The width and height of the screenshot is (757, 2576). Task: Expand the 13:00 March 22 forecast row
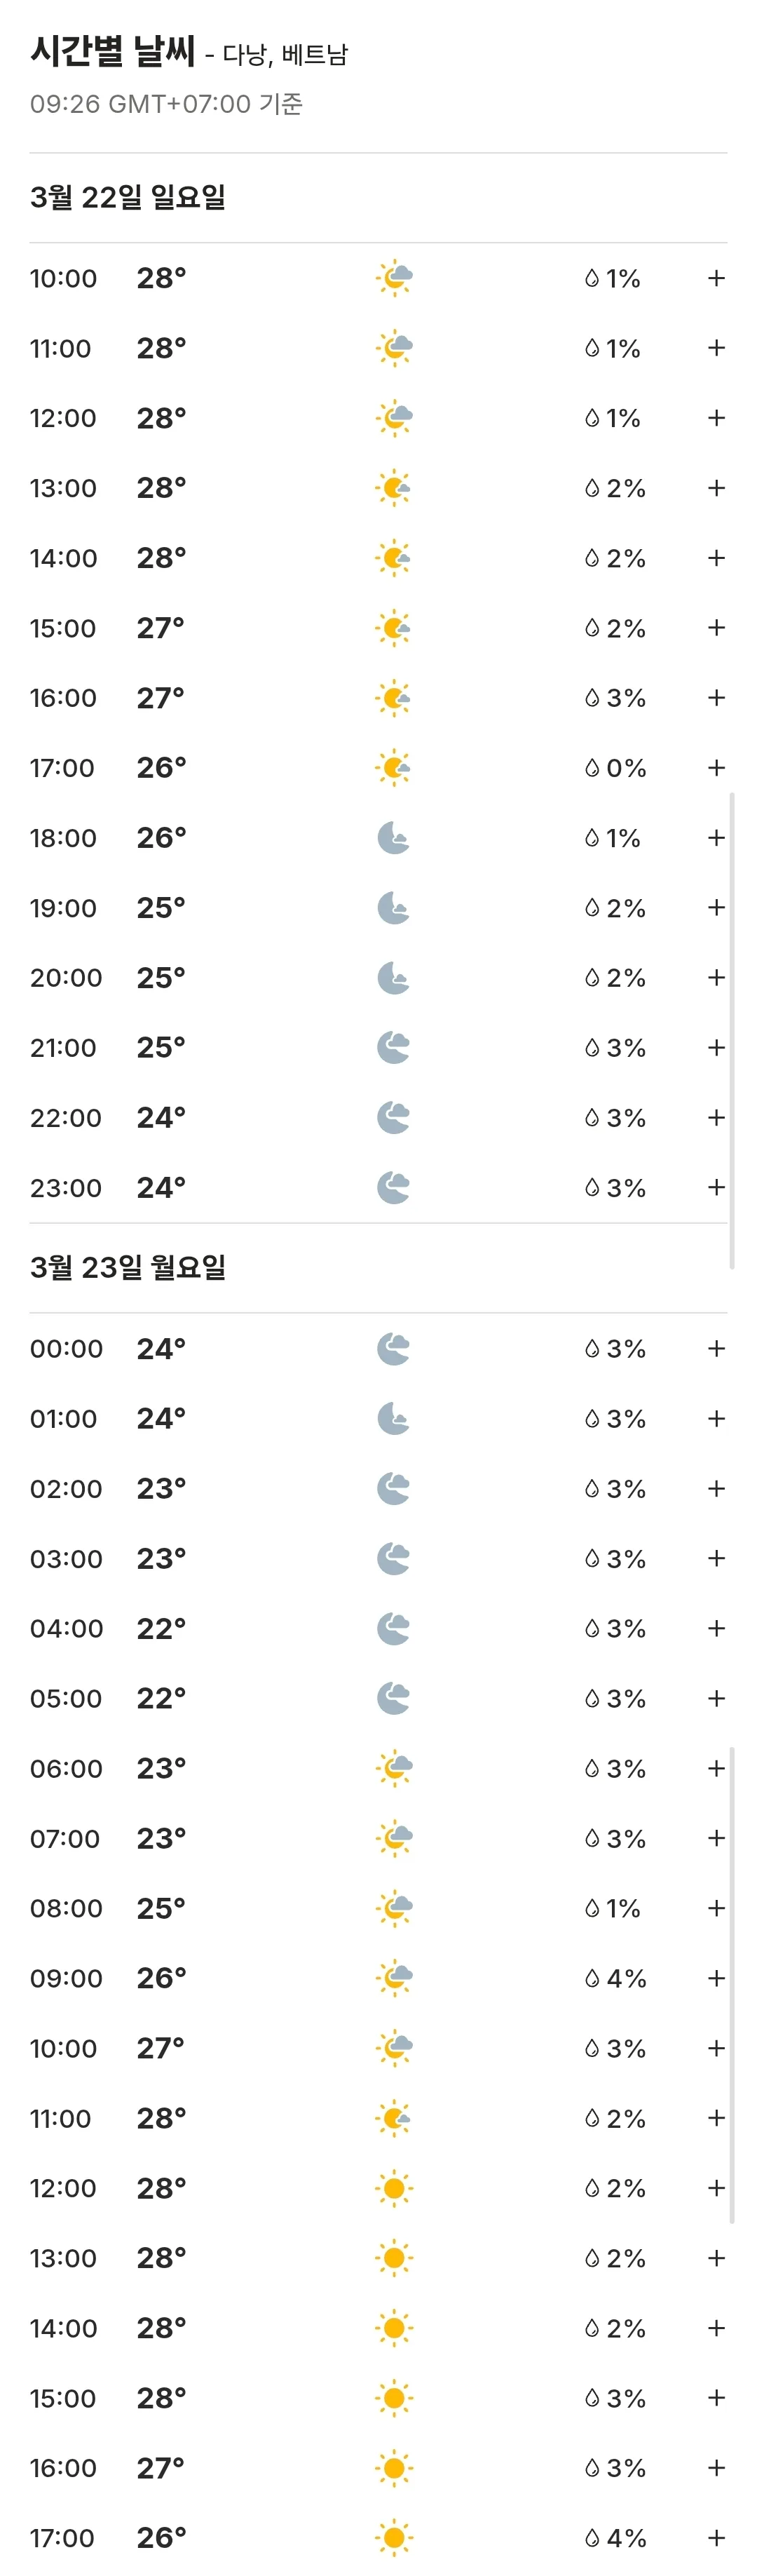[x=716, y=488]
